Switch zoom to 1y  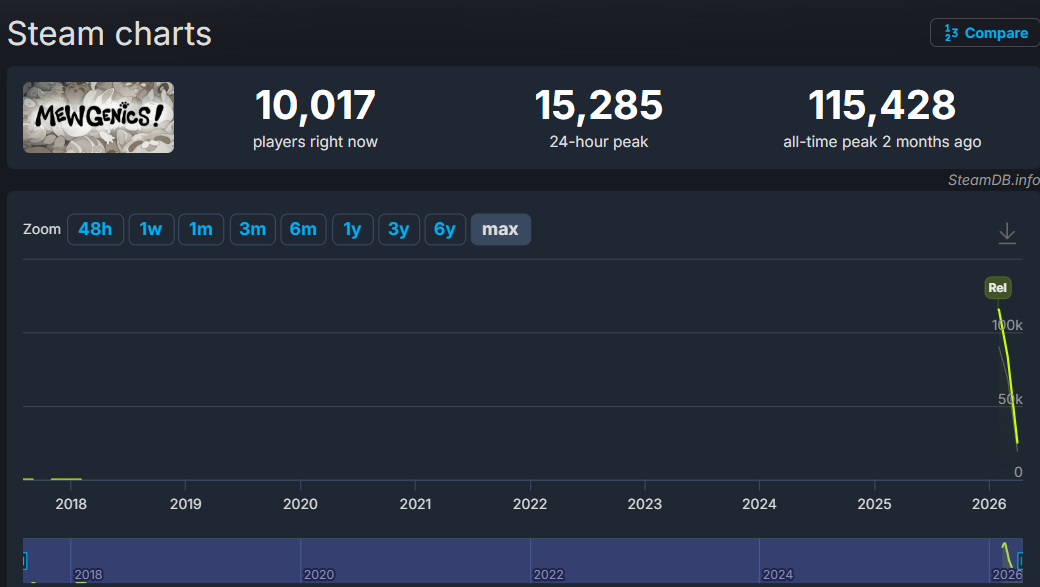353,229
